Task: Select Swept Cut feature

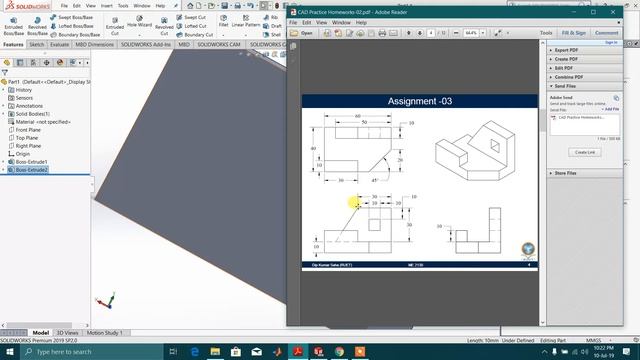Action: pyautogui.click(x=191, y=17)
